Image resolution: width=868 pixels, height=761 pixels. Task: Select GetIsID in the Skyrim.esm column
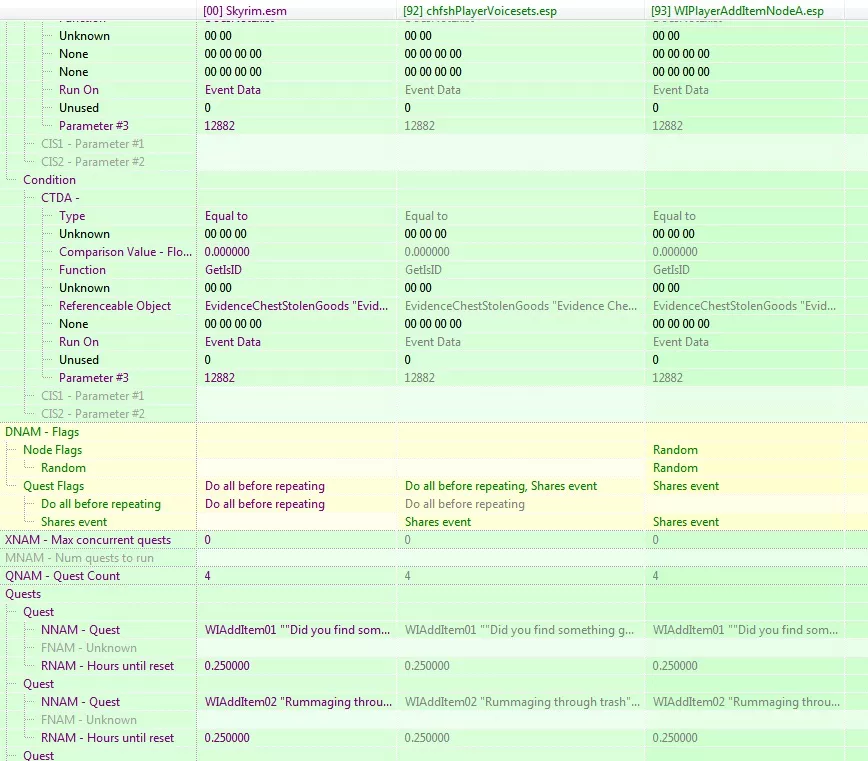click(223, 270)
